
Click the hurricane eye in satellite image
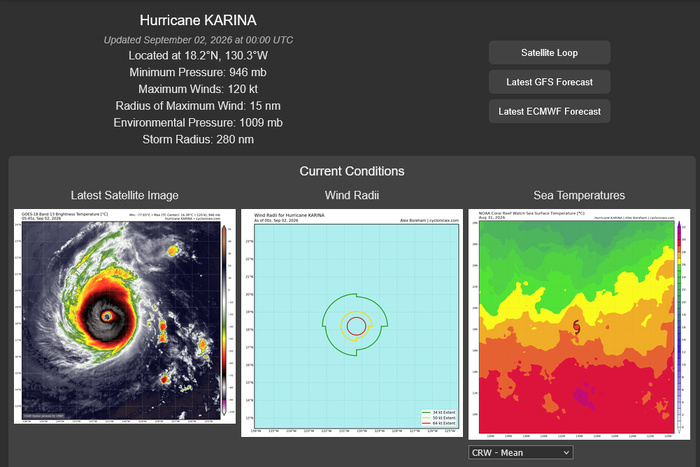click(x=106, y=317)
